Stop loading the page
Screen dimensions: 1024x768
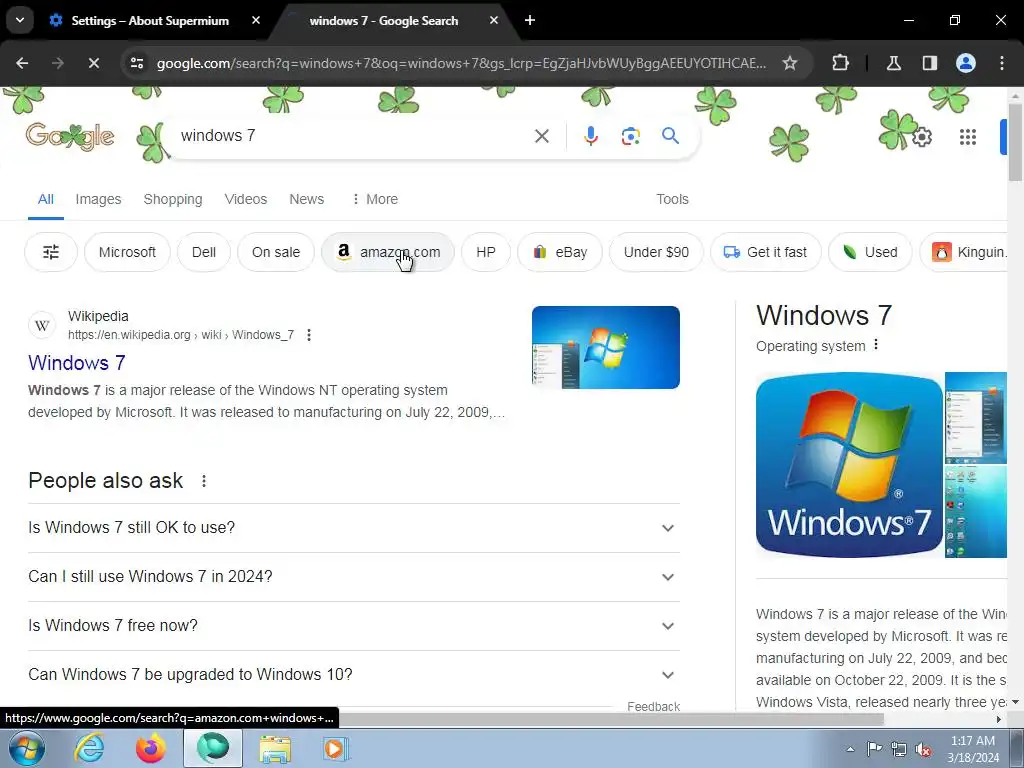pos(93,63)
